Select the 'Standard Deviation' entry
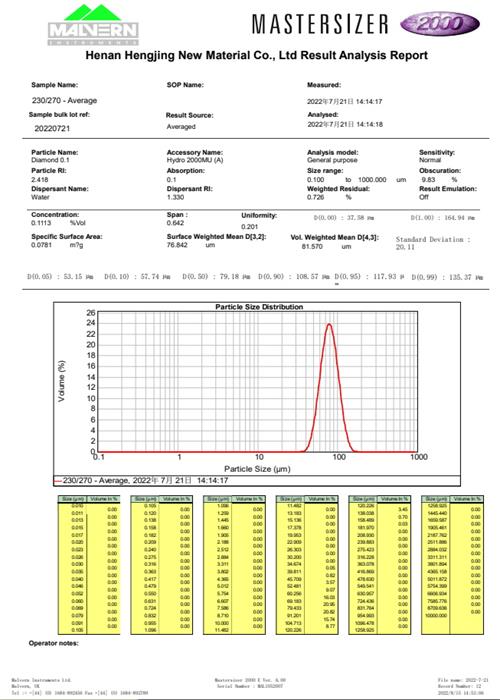 [433, 243]
